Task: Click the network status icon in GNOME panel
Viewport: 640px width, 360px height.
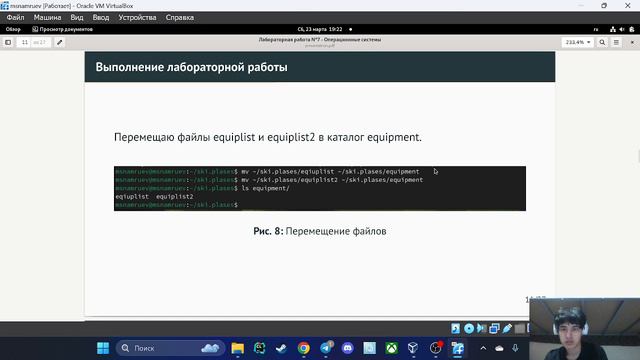Action: click(x=613, y=29)
